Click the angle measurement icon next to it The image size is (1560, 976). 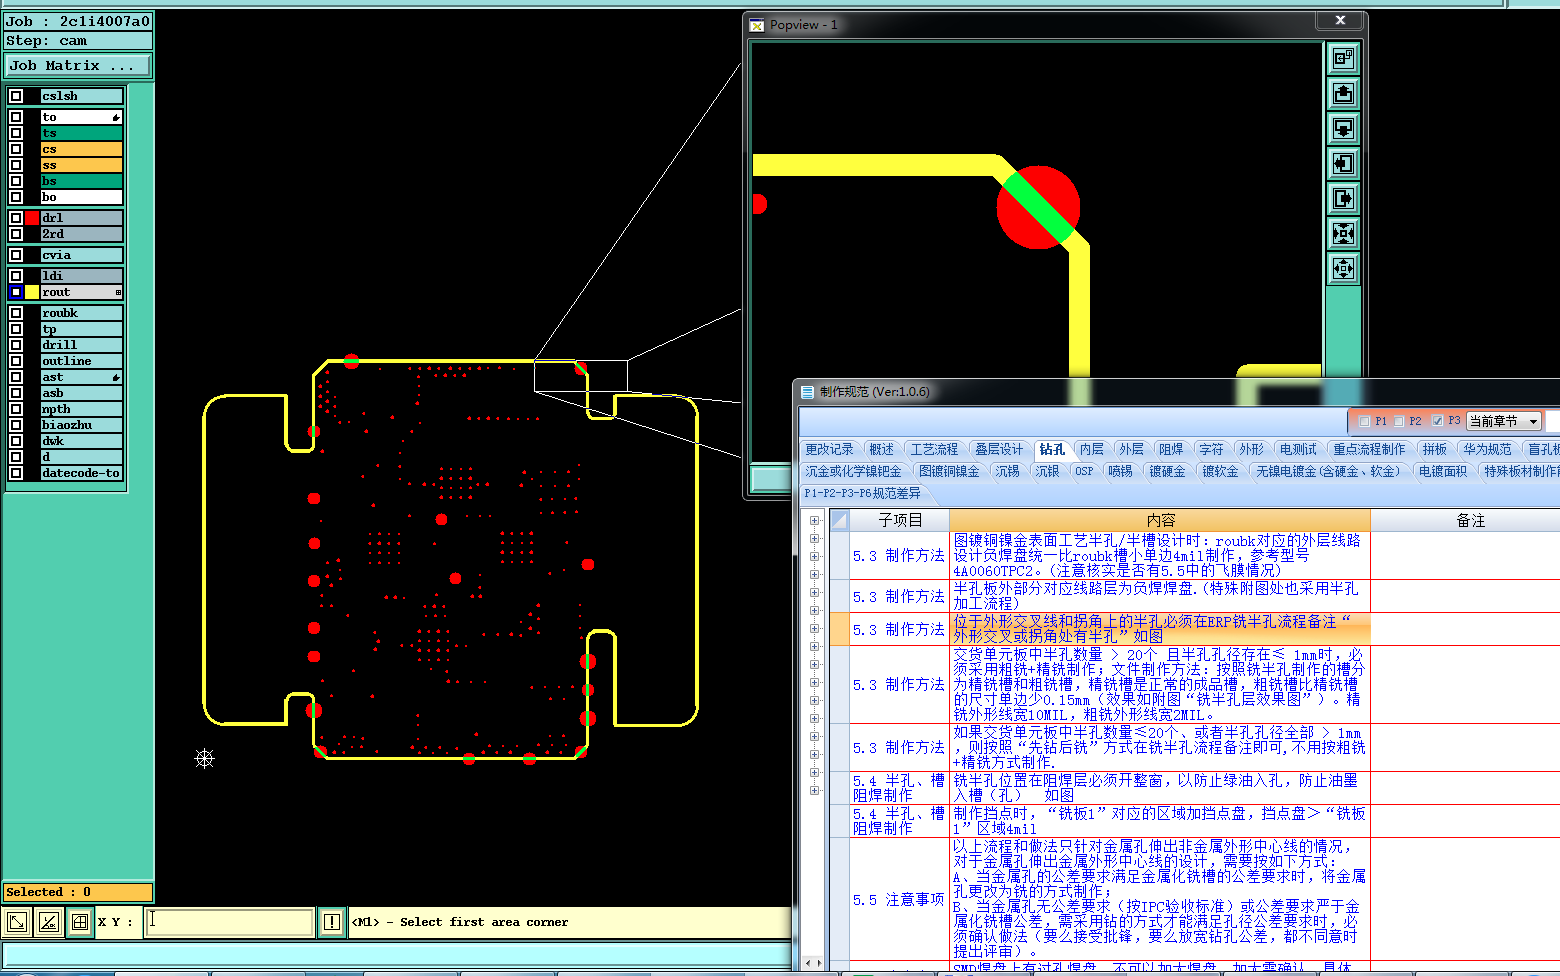click(x=48, y=922)
